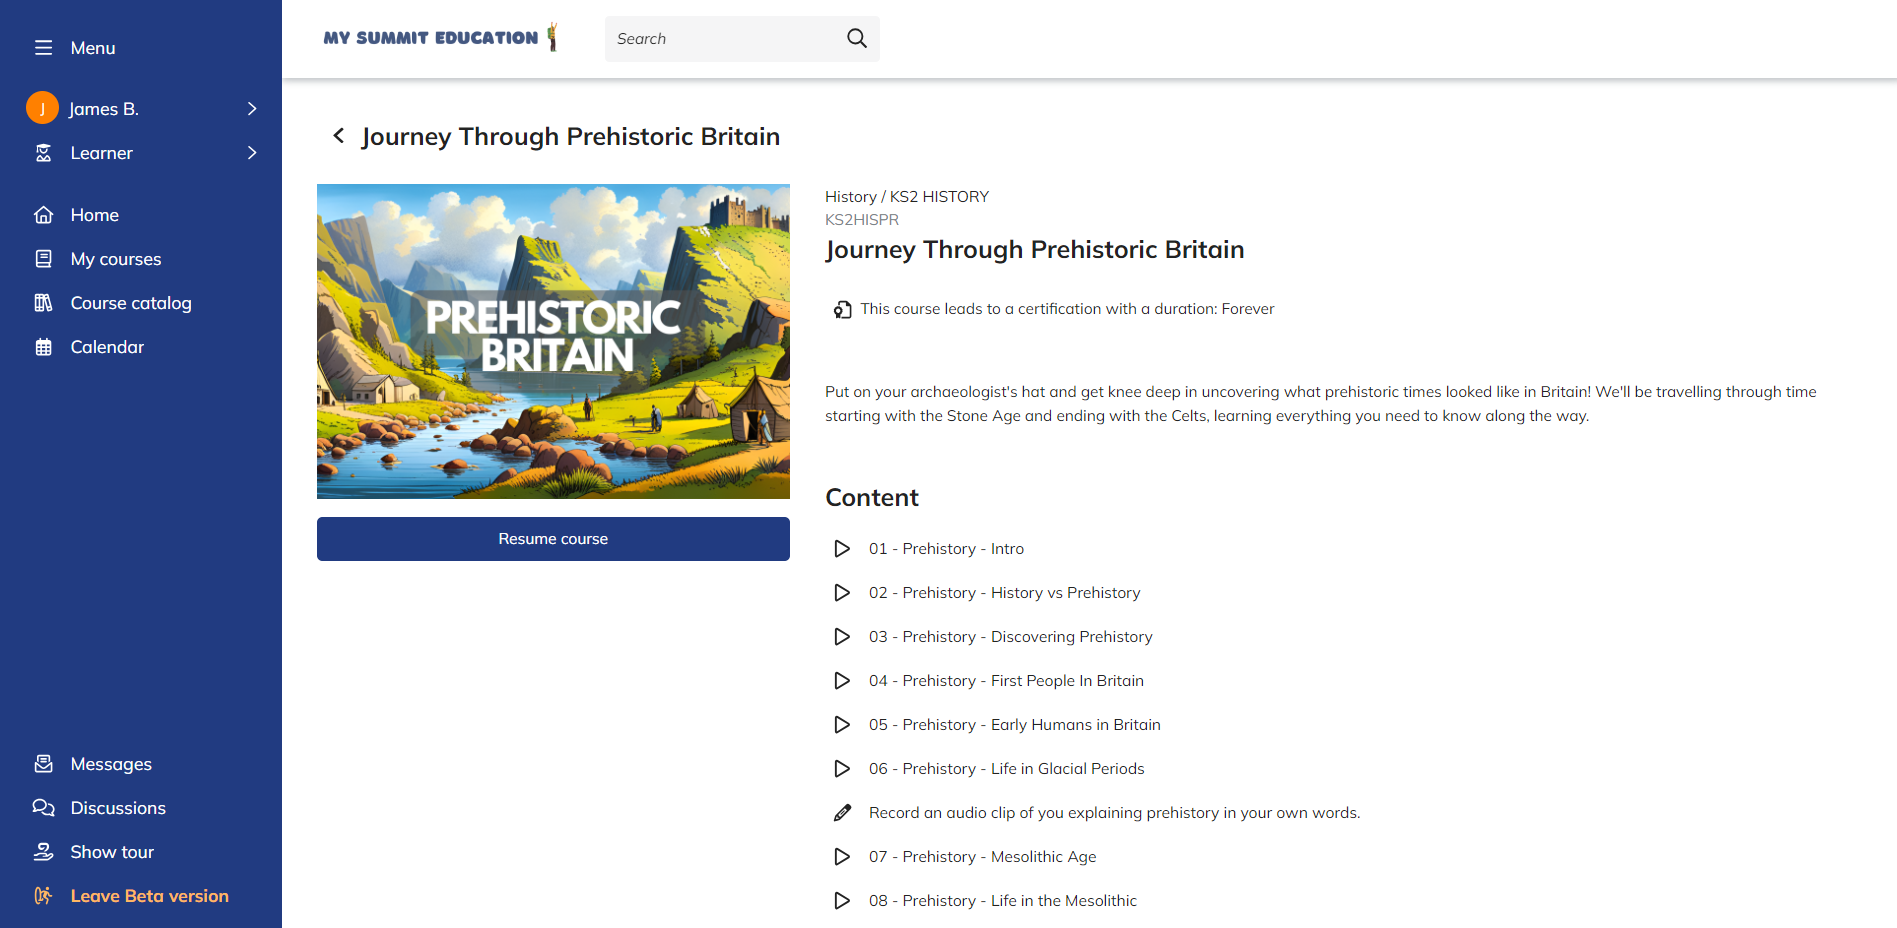This screenshot has width=1897, height=928.
Task: Open 04 - Prehistory - First People In Britain
Action: [1006, 681]
